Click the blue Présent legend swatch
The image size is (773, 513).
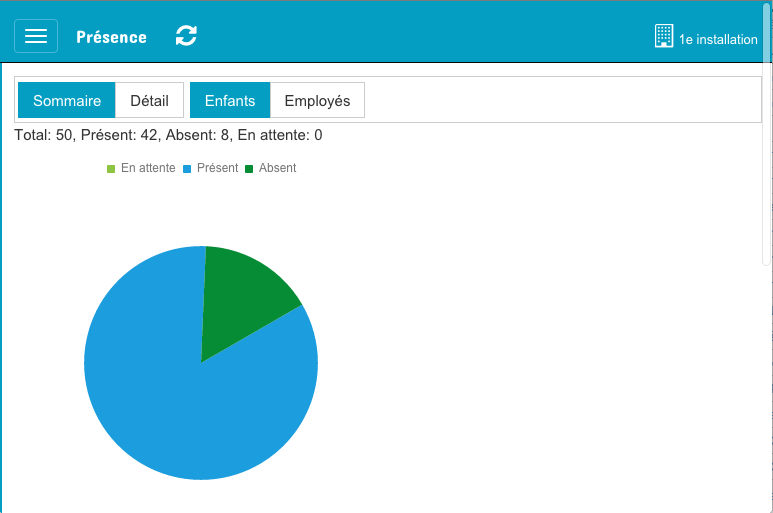[x=187, y=169]
